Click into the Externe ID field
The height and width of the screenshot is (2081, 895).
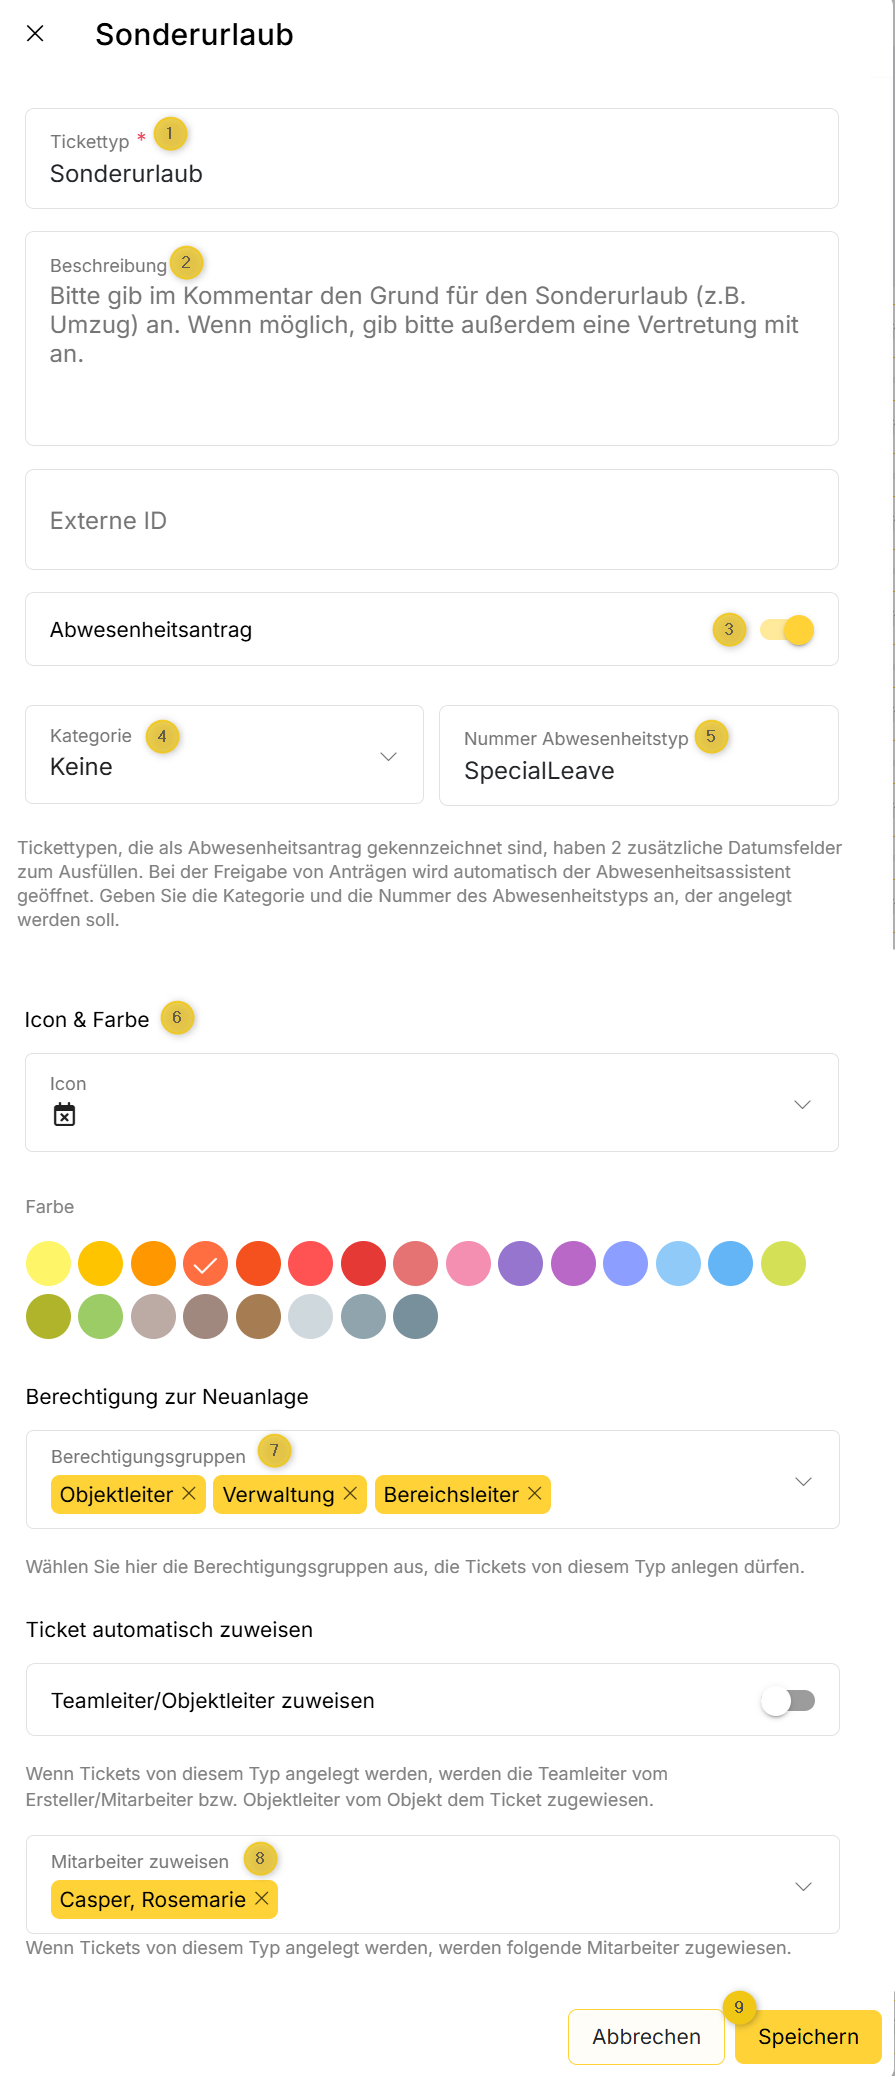[432, 520]
